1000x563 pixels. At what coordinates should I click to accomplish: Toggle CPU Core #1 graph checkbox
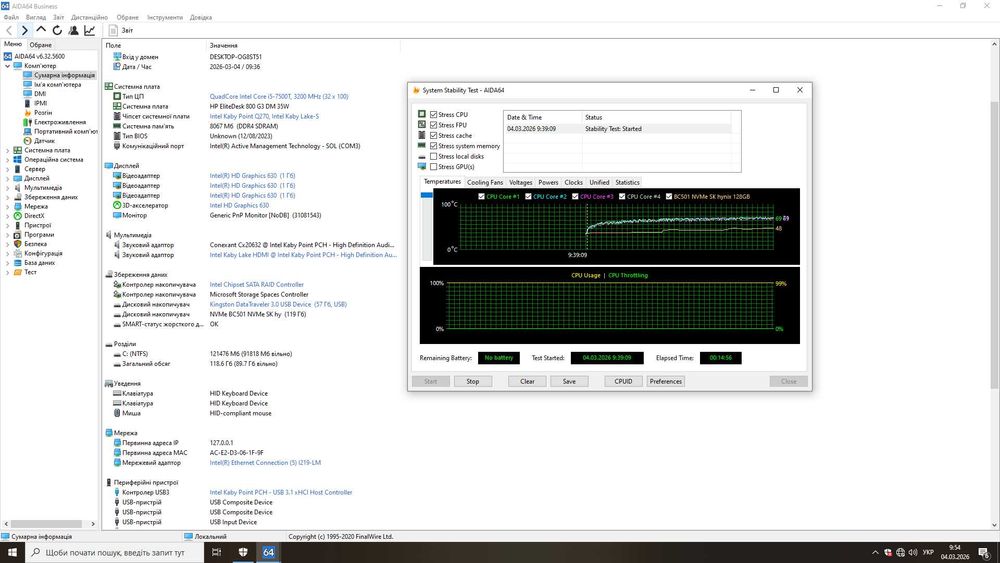(482, 196)
